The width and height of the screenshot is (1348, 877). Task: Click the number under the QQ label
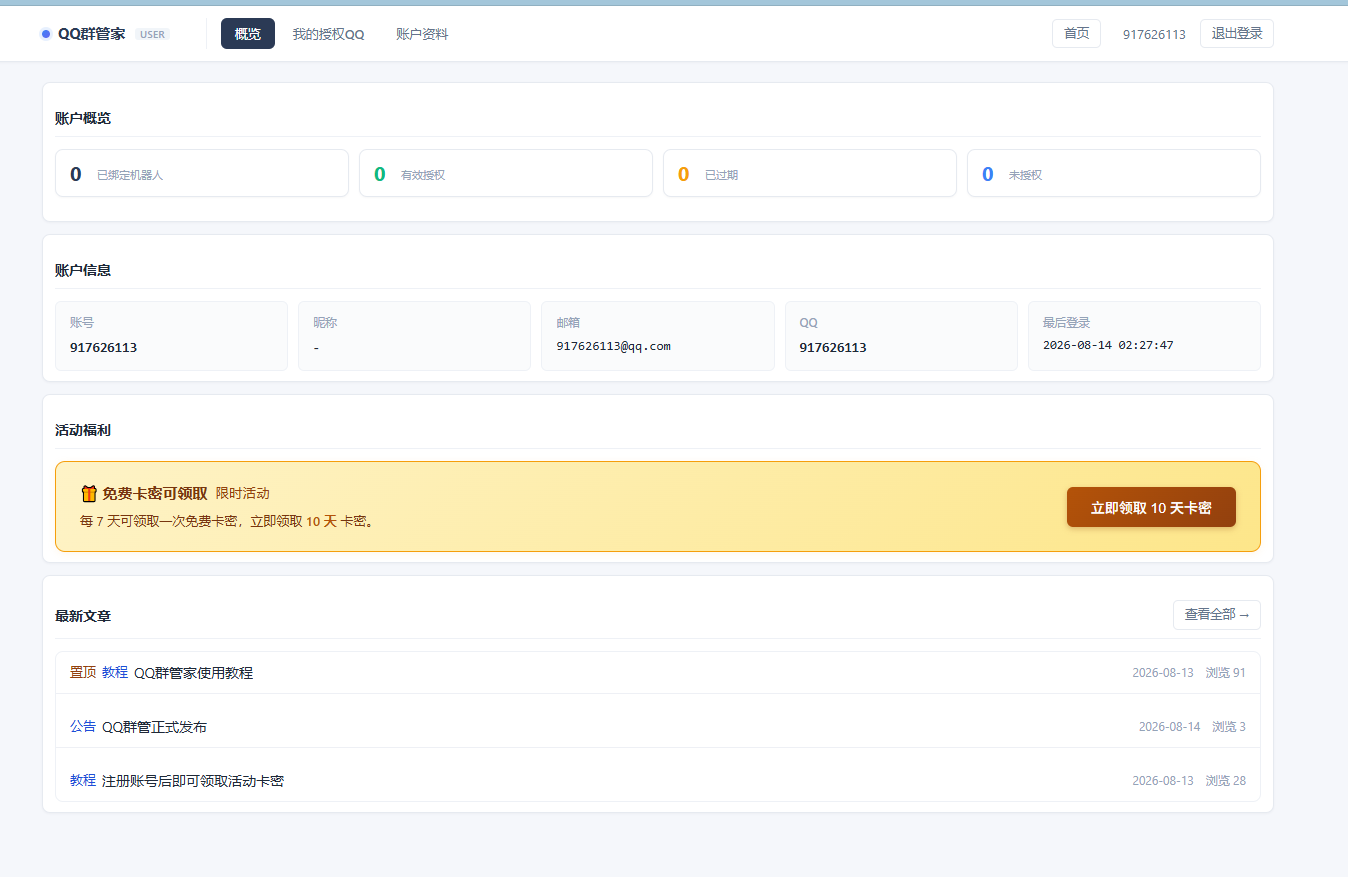coord(833,348)
